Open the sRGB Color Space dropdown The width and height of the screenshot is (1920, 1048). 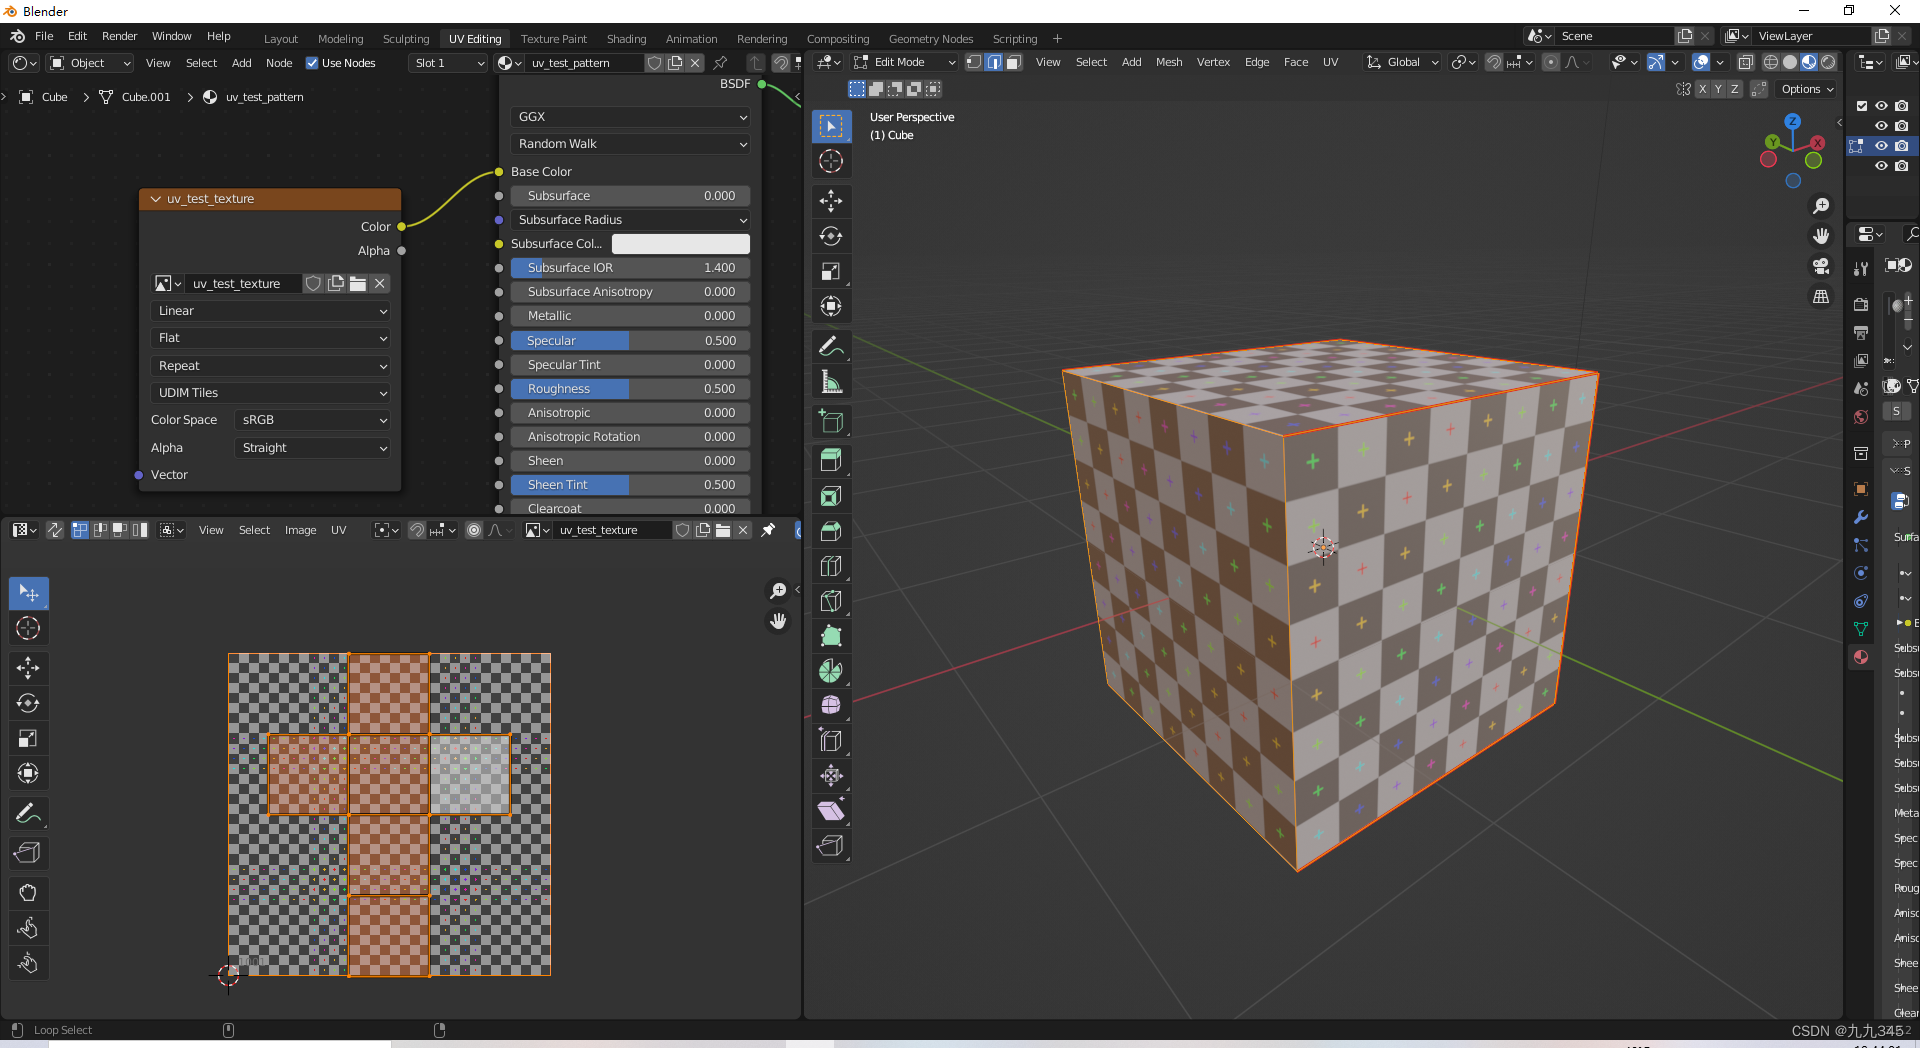pos(312,420)
